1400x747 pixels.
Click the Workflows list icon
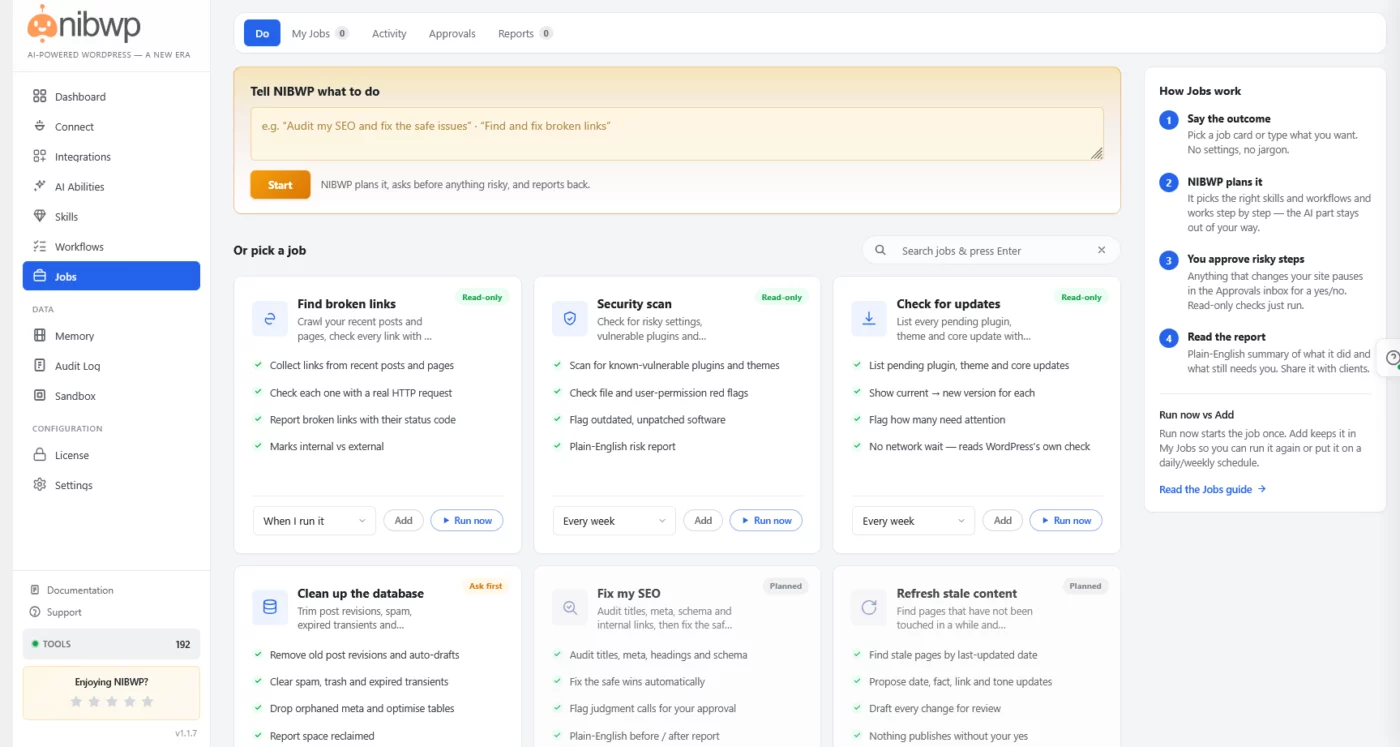[40, 247]
